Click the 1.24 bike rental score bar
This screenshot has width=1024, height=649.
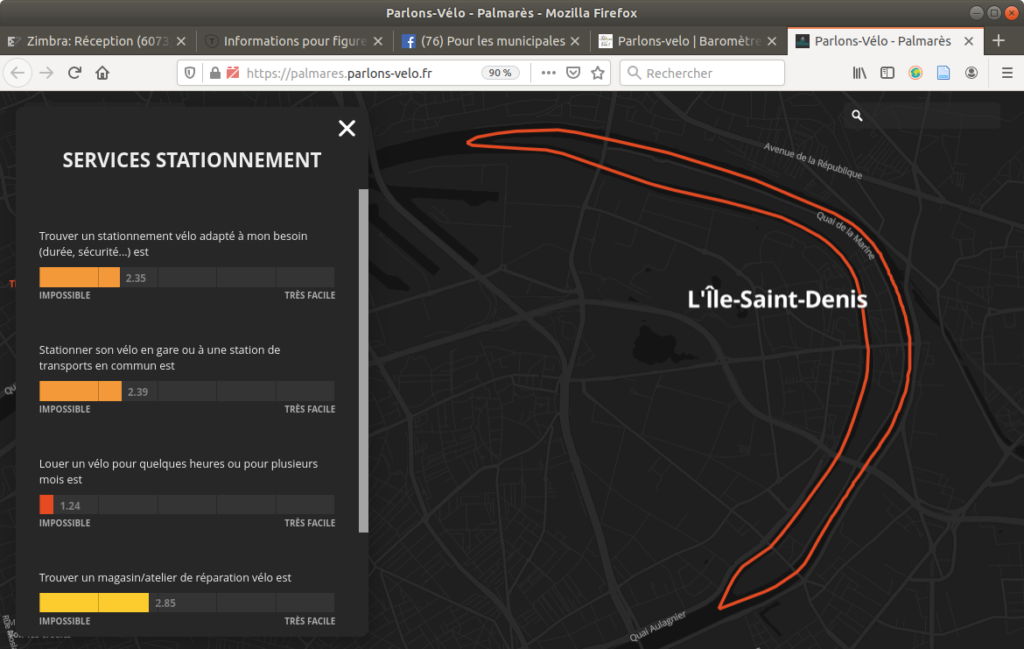coord(187,505)
